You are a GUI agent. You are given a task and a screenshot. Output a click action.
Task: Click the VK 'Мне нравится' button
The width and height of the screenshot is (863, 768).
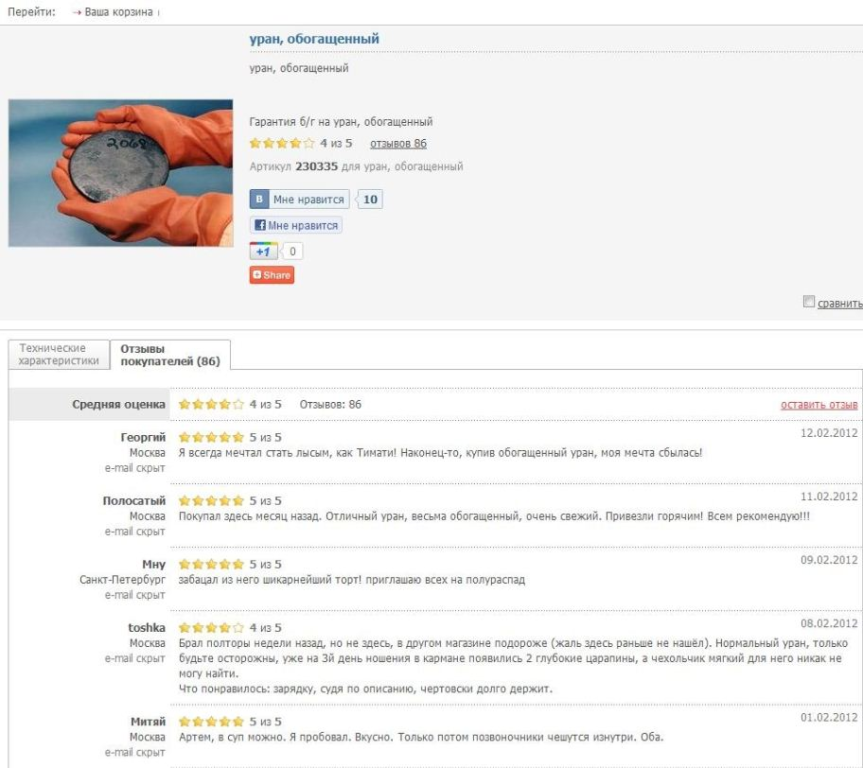tap(299, 199)
